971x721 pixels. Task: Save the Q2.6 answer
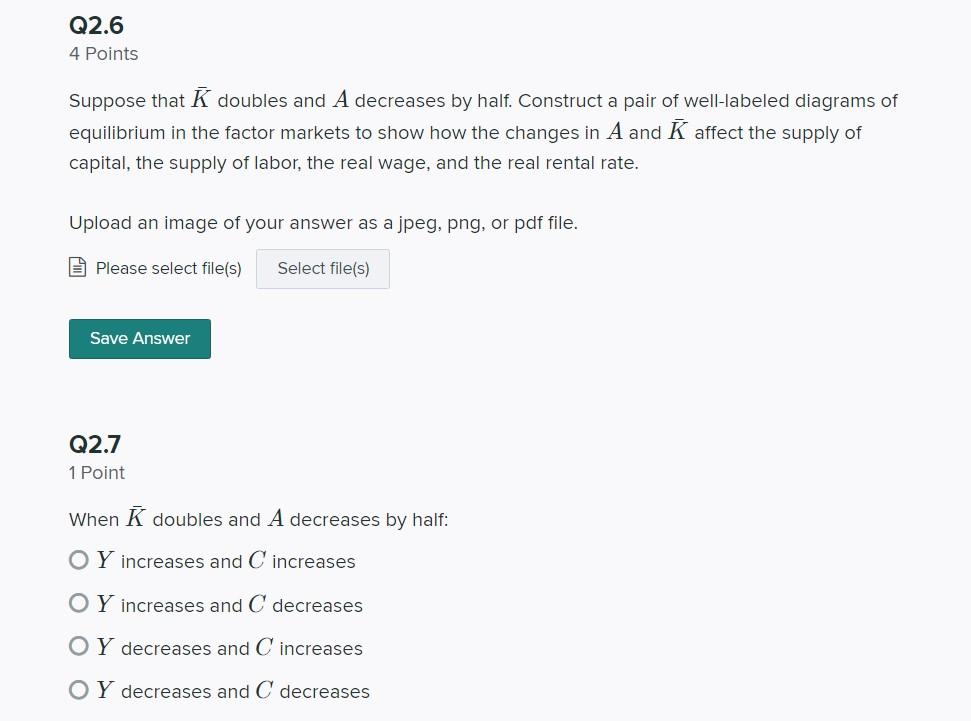click(x=140, y=339)
